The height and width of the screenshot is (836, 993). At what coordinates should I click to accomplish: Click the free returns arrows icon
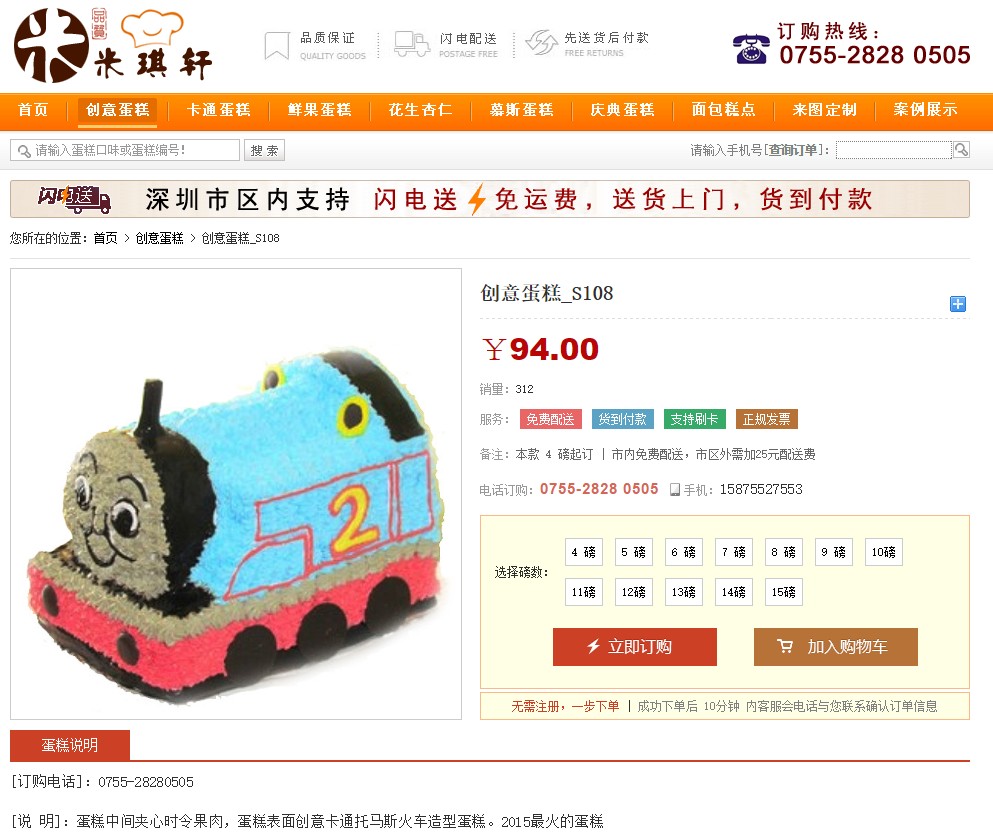tap(541, 43)
